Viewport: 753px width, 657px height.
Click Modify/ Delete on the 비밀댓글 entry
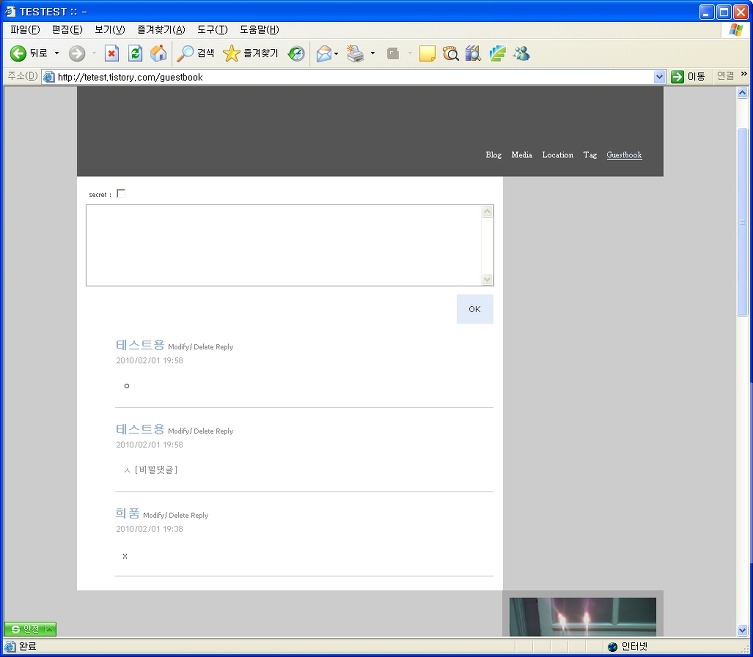191,431
